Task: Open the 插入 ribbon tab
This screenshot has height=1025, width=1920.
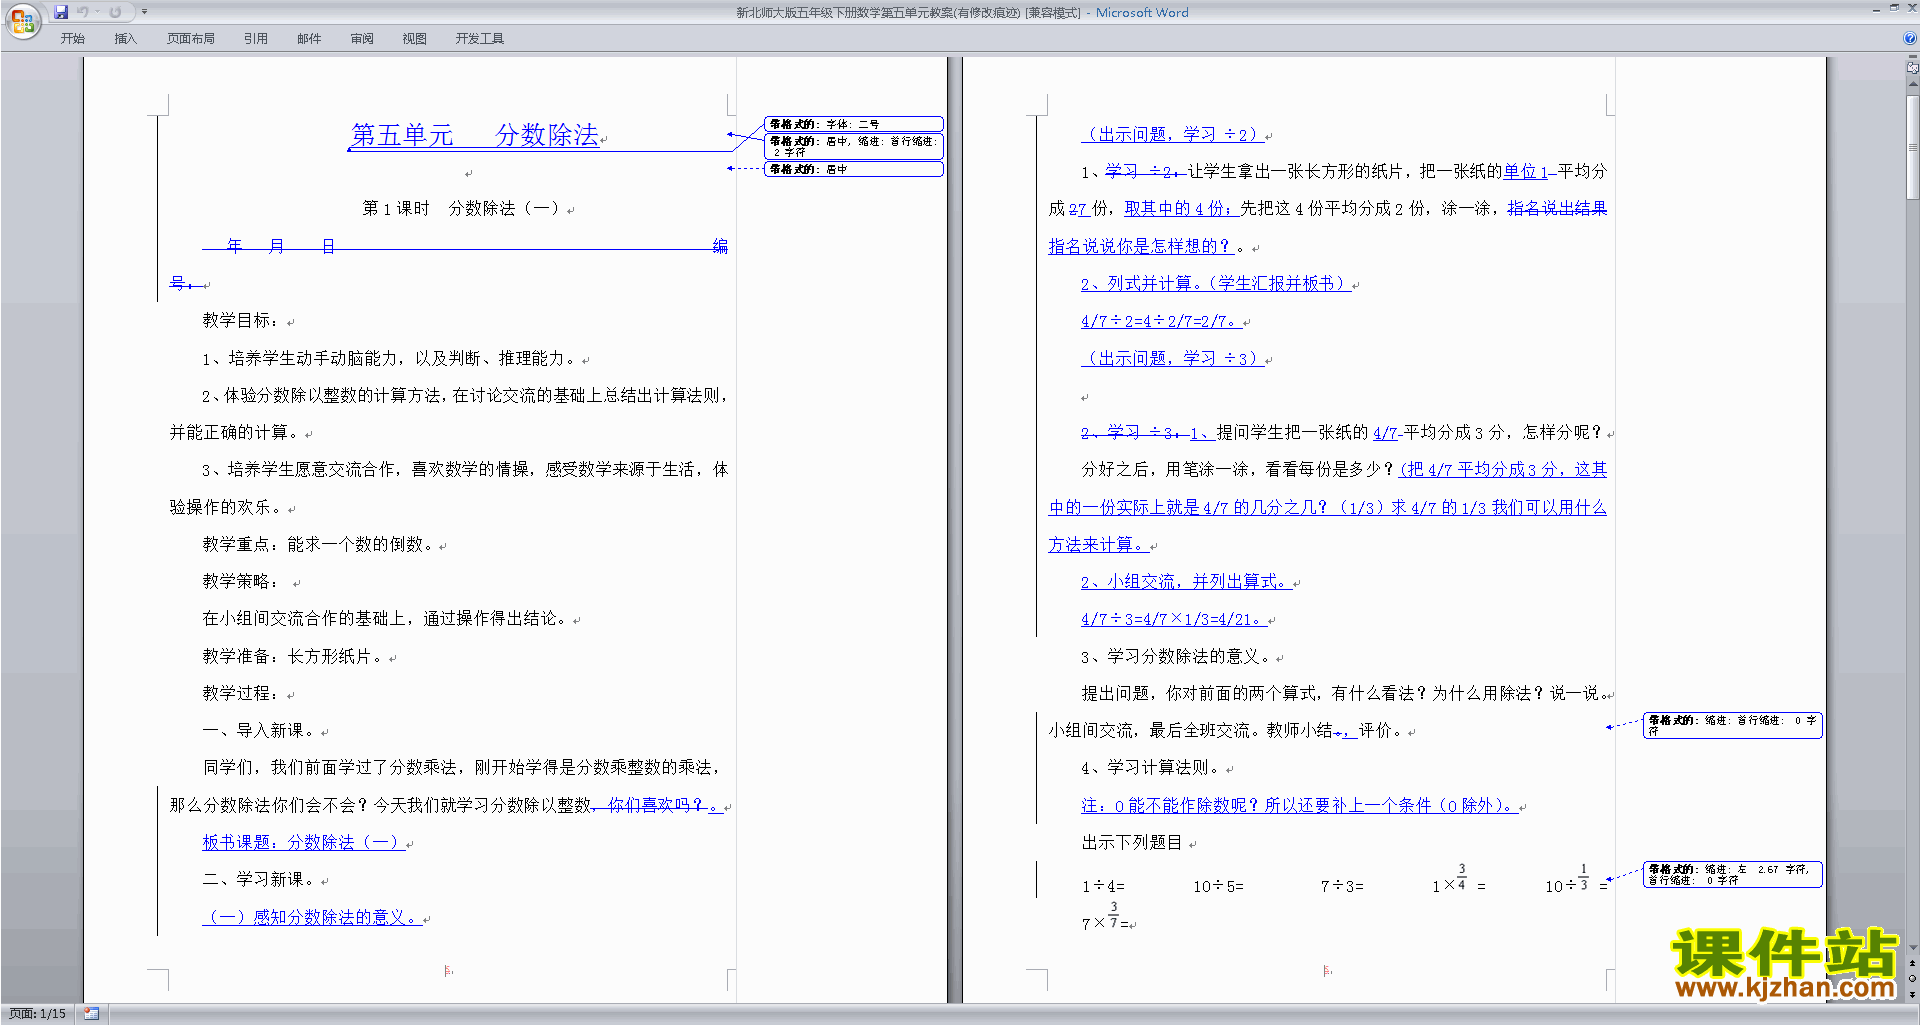Action: [x=125, y=38]
